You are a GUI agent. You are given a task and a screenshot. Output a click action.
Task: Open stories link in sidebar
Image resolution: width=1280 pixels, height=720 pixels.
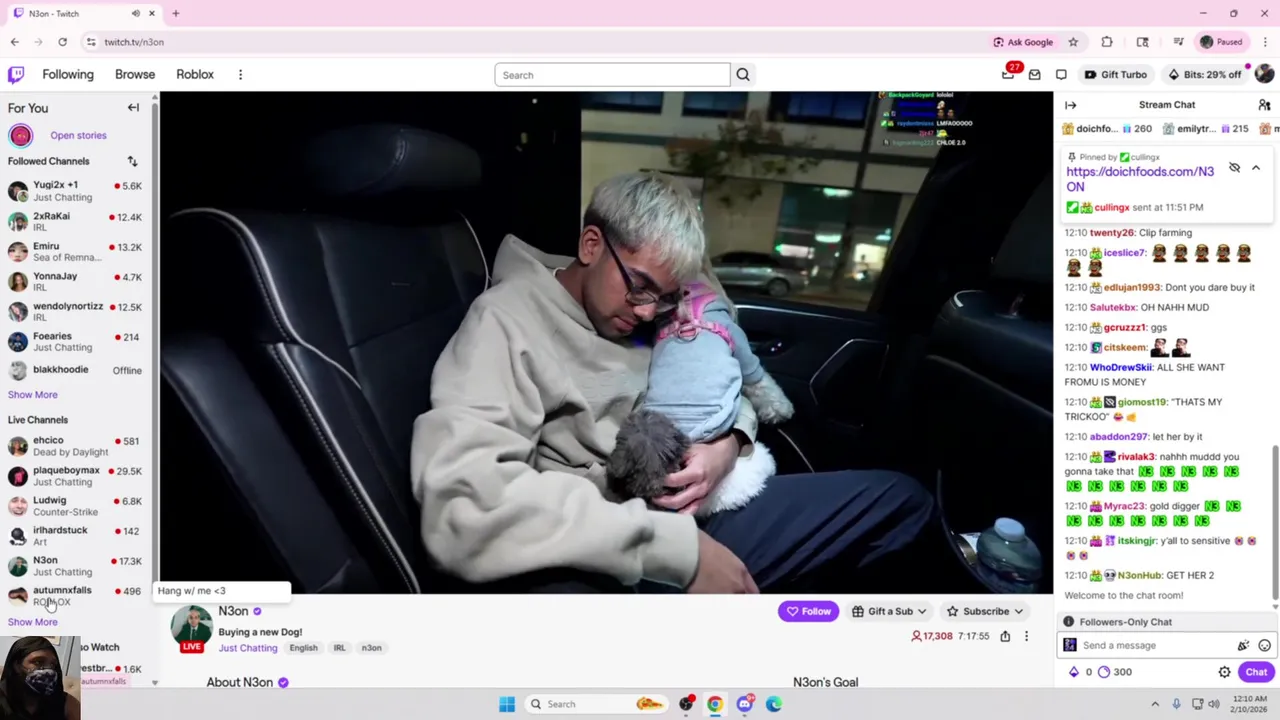tap(78, 136)
